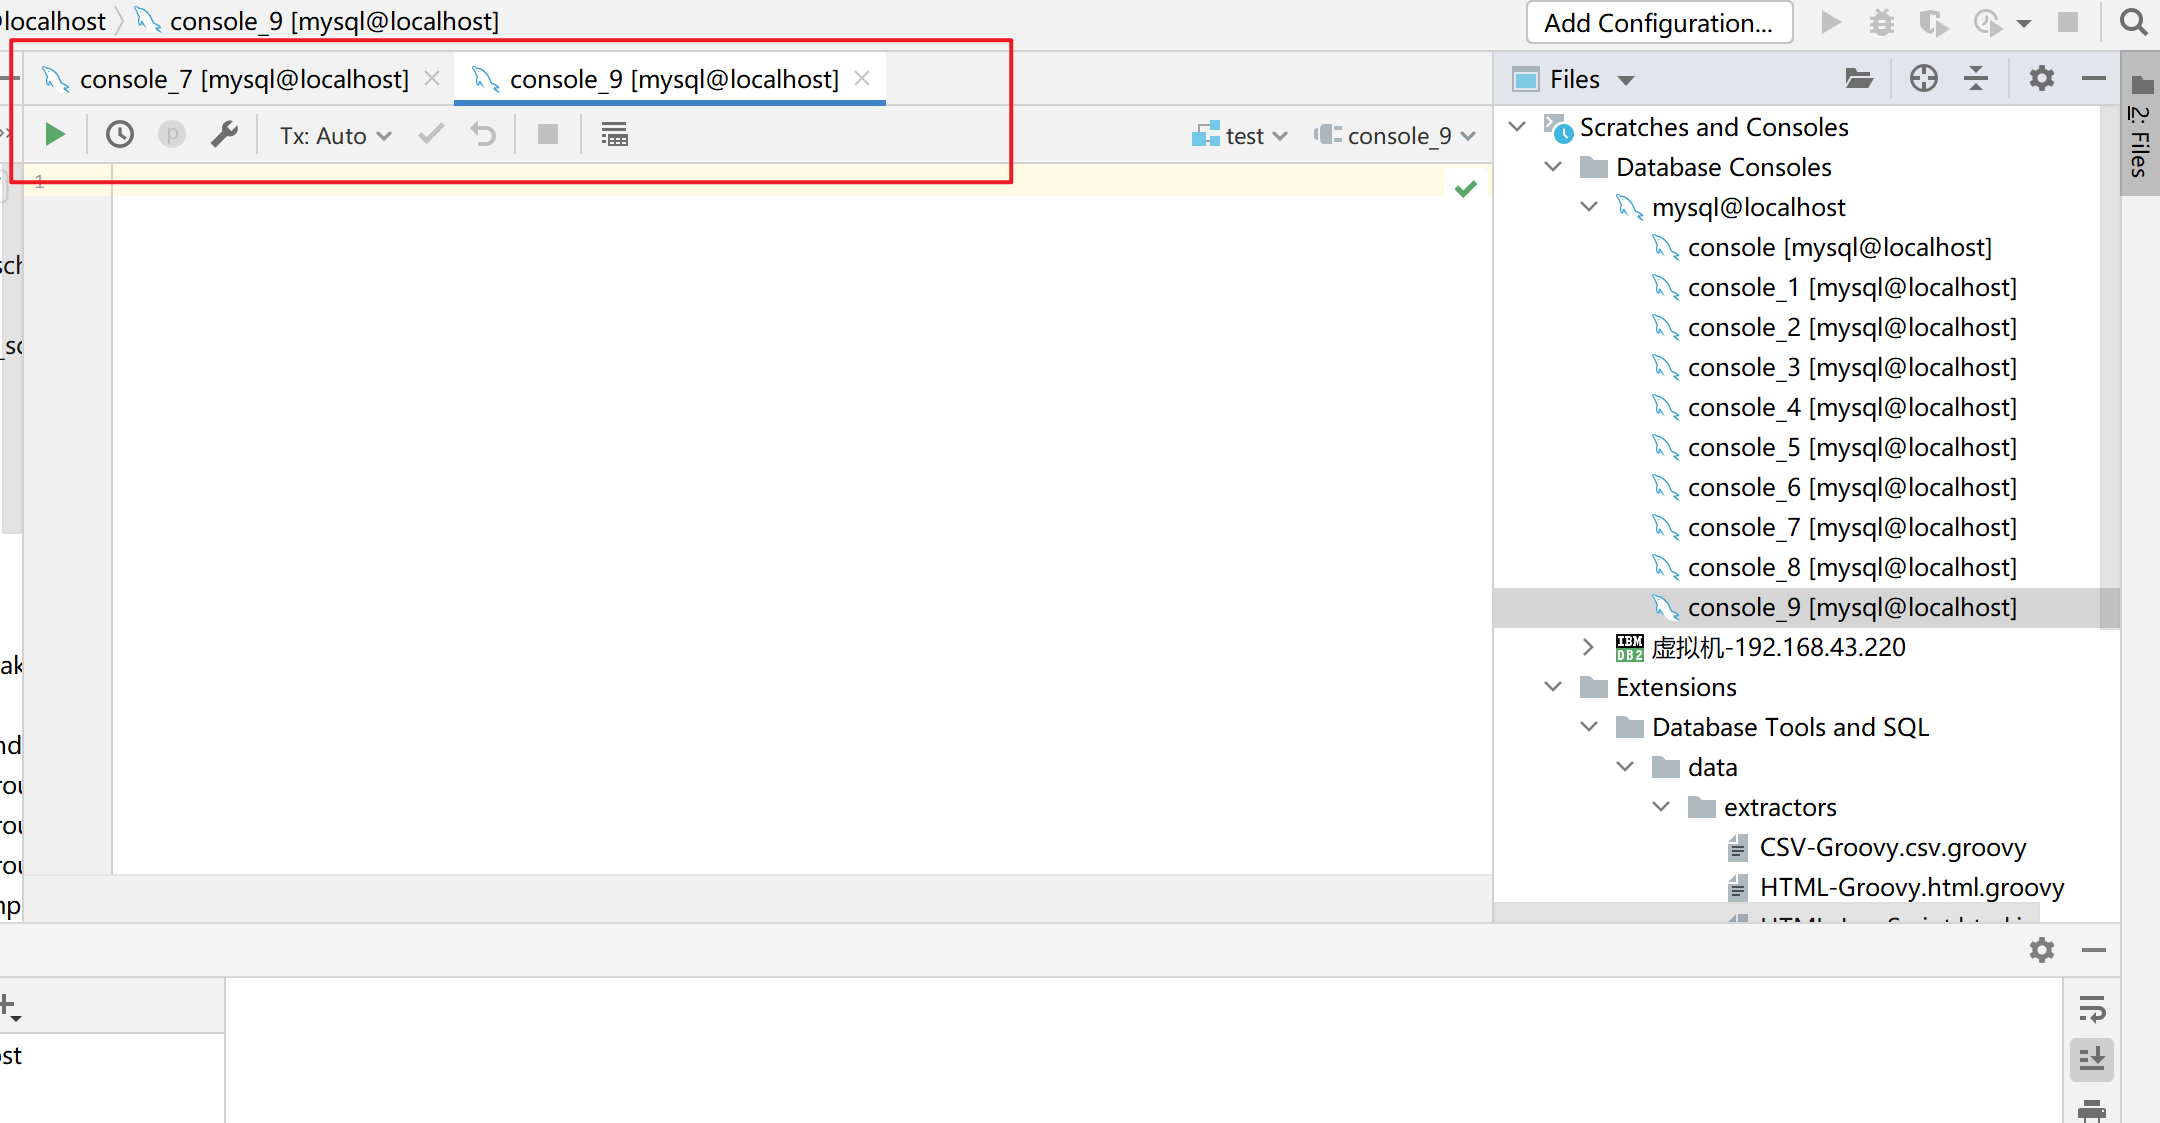Collapse the Extensions folder
Screen dimensions: 2160x1123
(x=1553, y=686)
